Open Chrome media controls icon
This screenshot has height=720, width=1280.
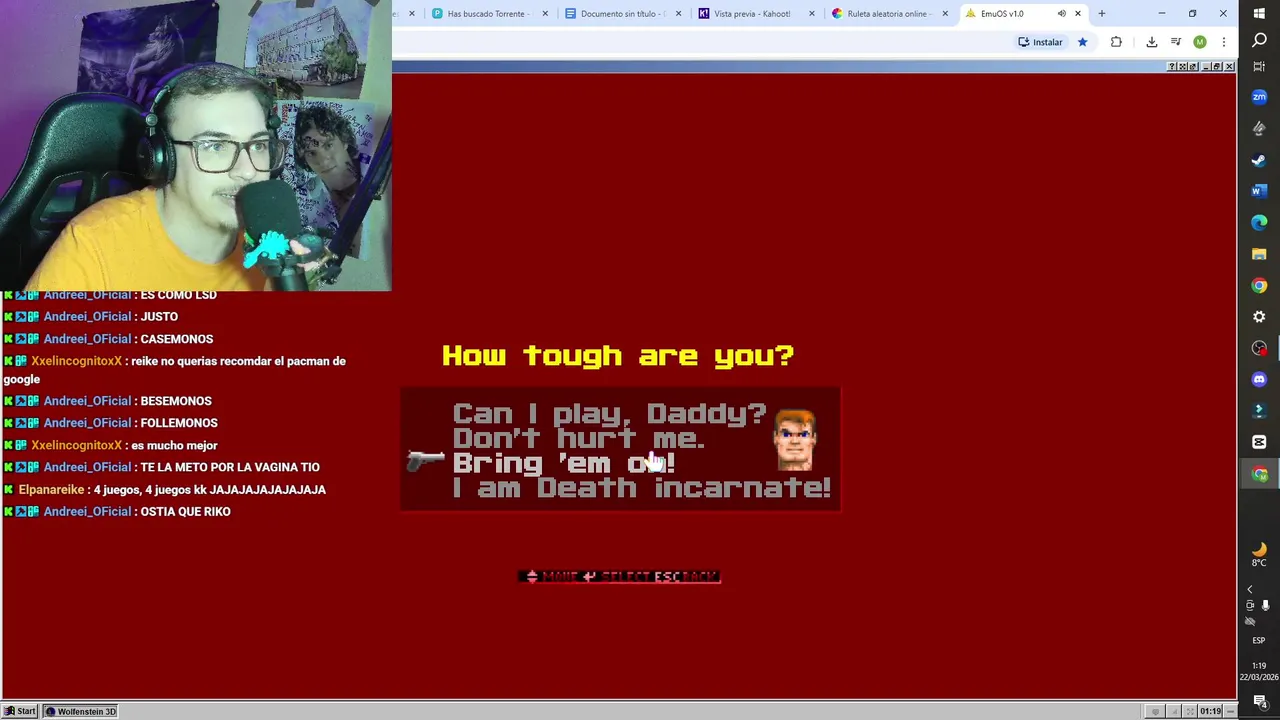1176,42
